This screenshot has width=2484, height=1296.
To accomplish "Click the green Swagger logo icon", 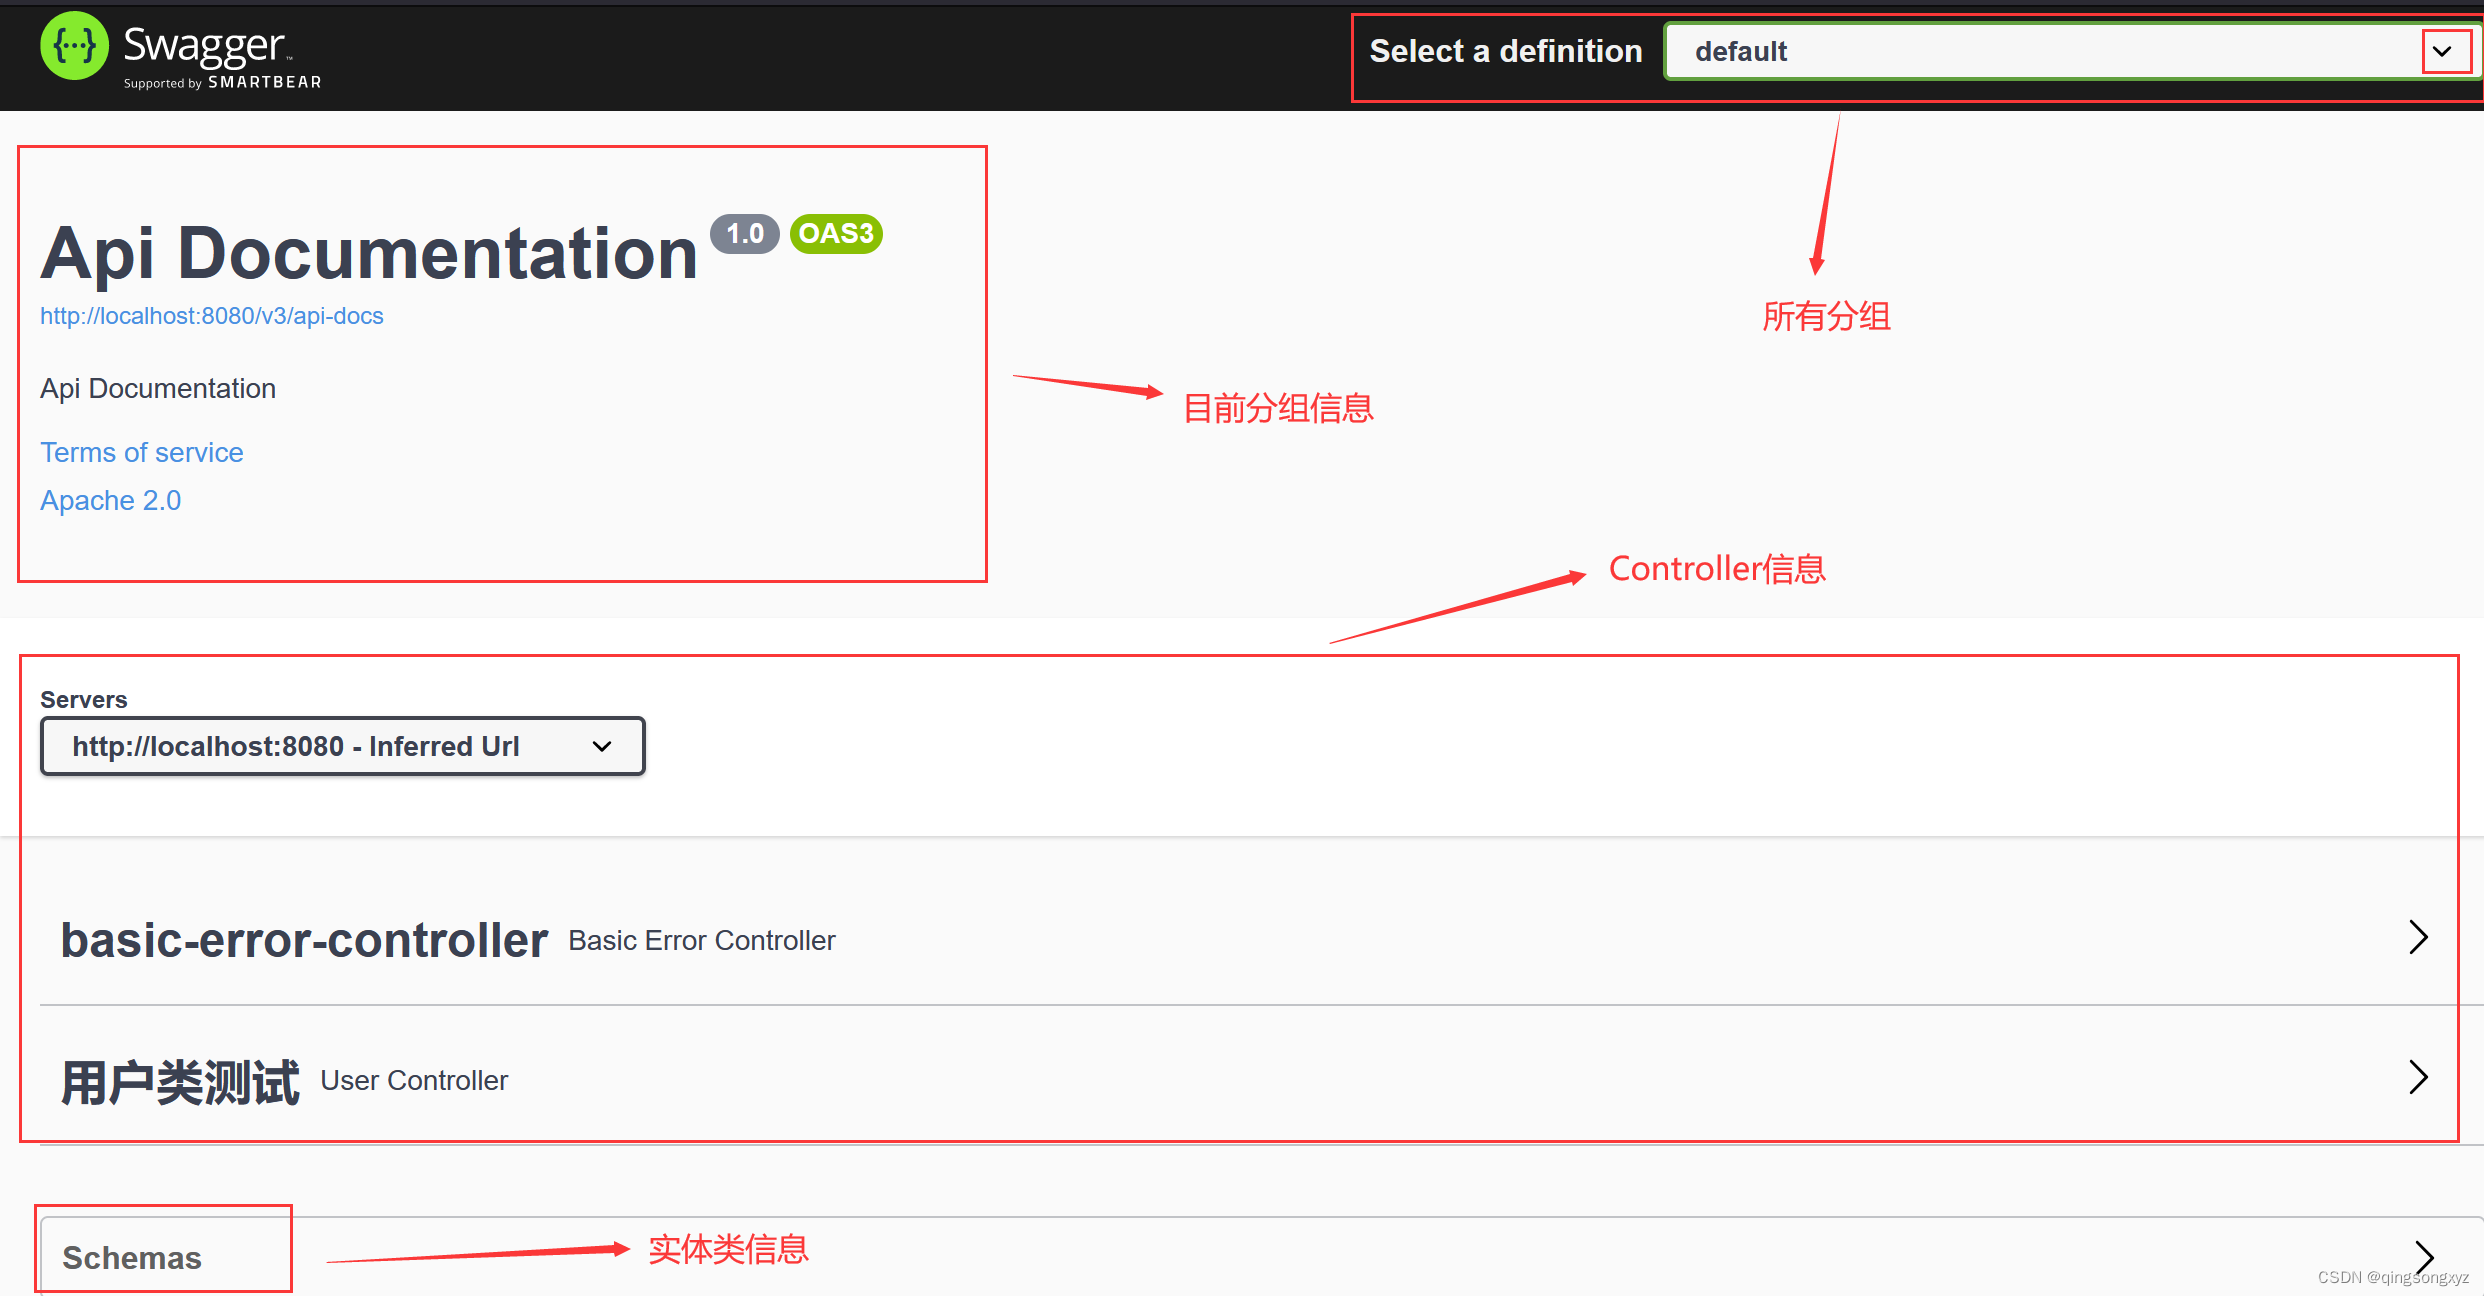I will point(74,46).
